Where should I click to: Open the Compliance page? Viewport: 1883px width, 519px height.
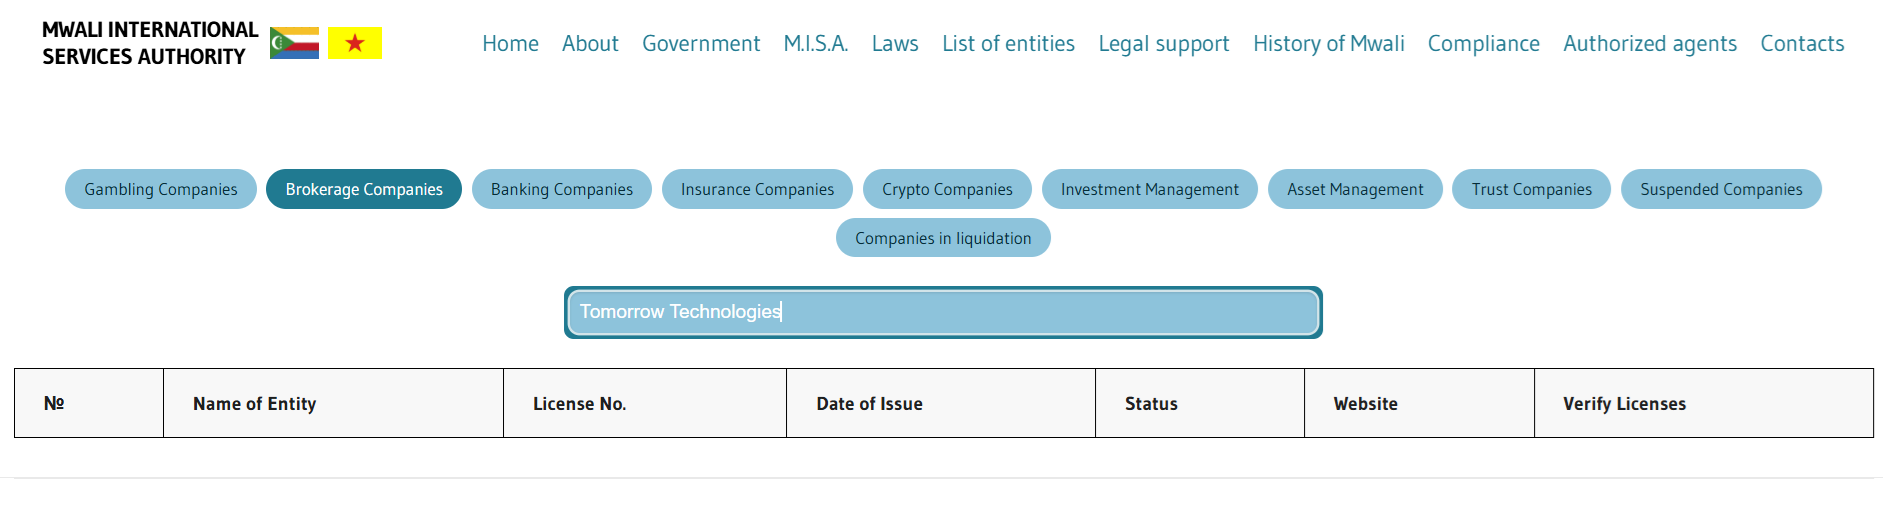click(1484, 44)
